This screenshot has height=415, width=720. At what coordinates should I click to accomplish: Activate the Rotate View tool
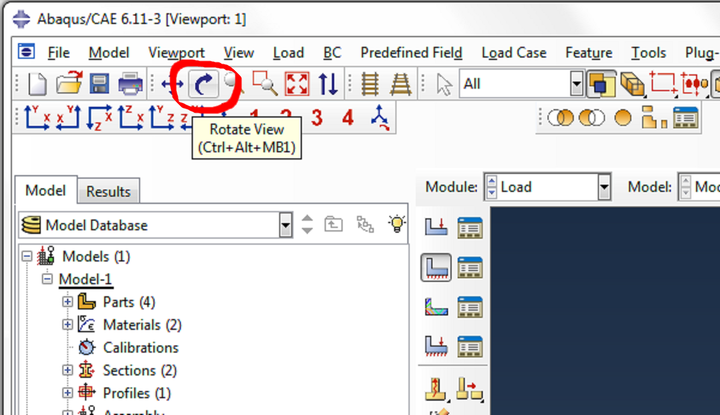click(204, 84)
